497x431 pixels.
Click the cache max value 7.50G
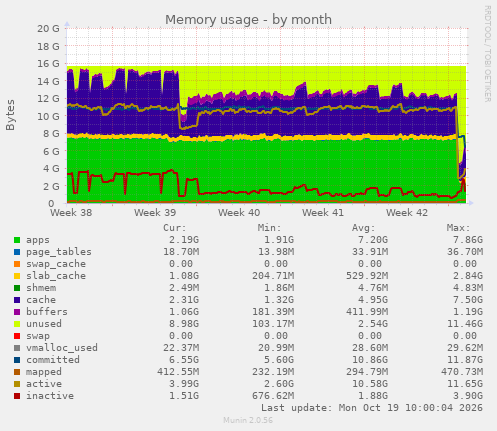point(468,300)
